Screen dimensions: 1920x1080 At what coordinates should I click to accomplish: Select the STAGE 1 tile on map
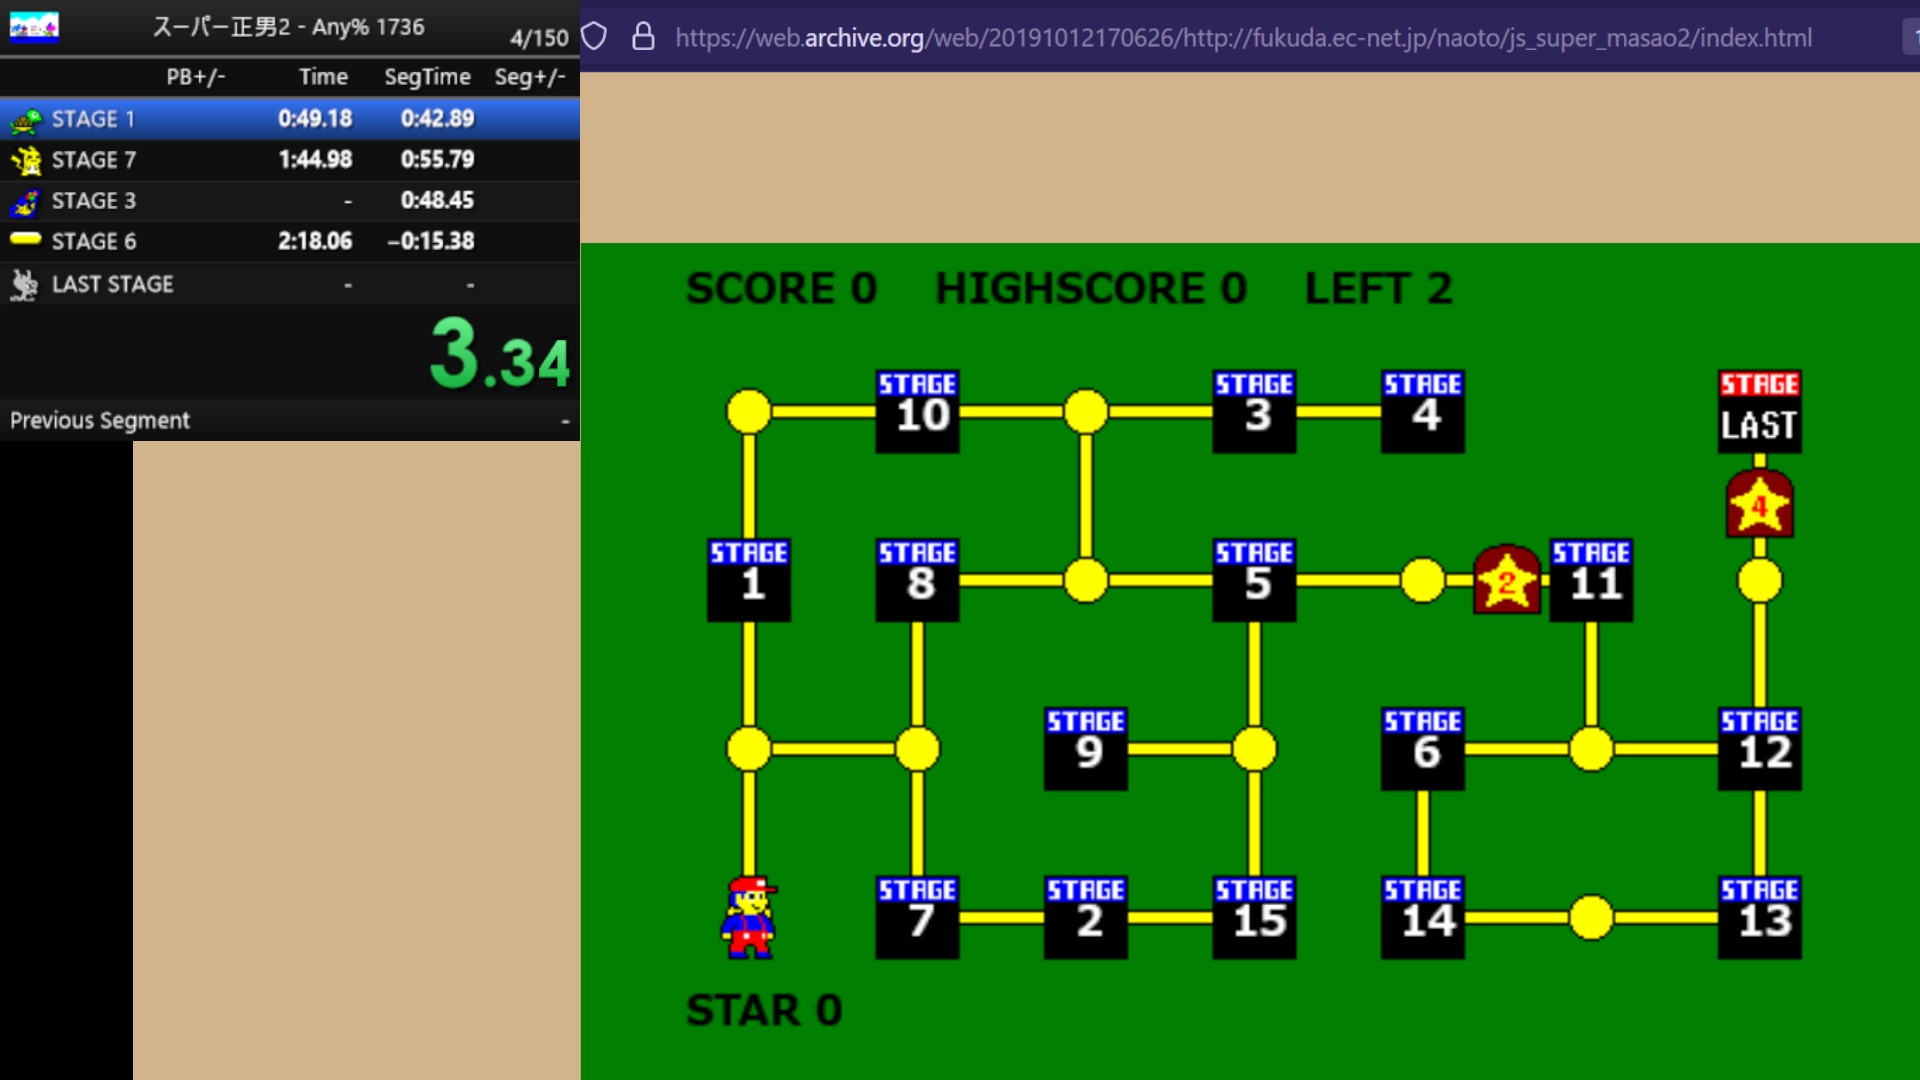click(749, 580)
